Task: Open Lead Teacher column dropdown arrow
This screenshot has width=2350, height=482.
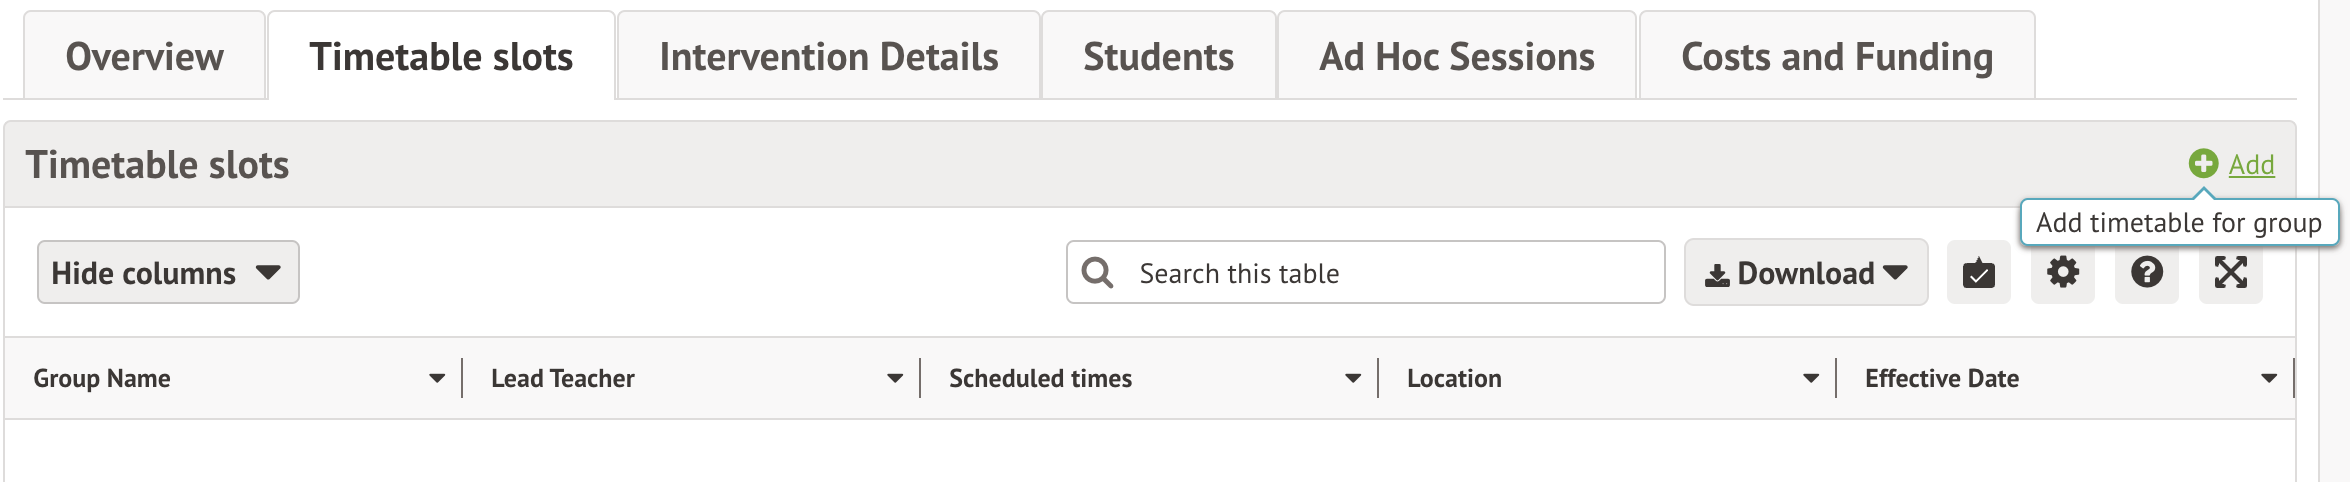Action: coord(895,379)
